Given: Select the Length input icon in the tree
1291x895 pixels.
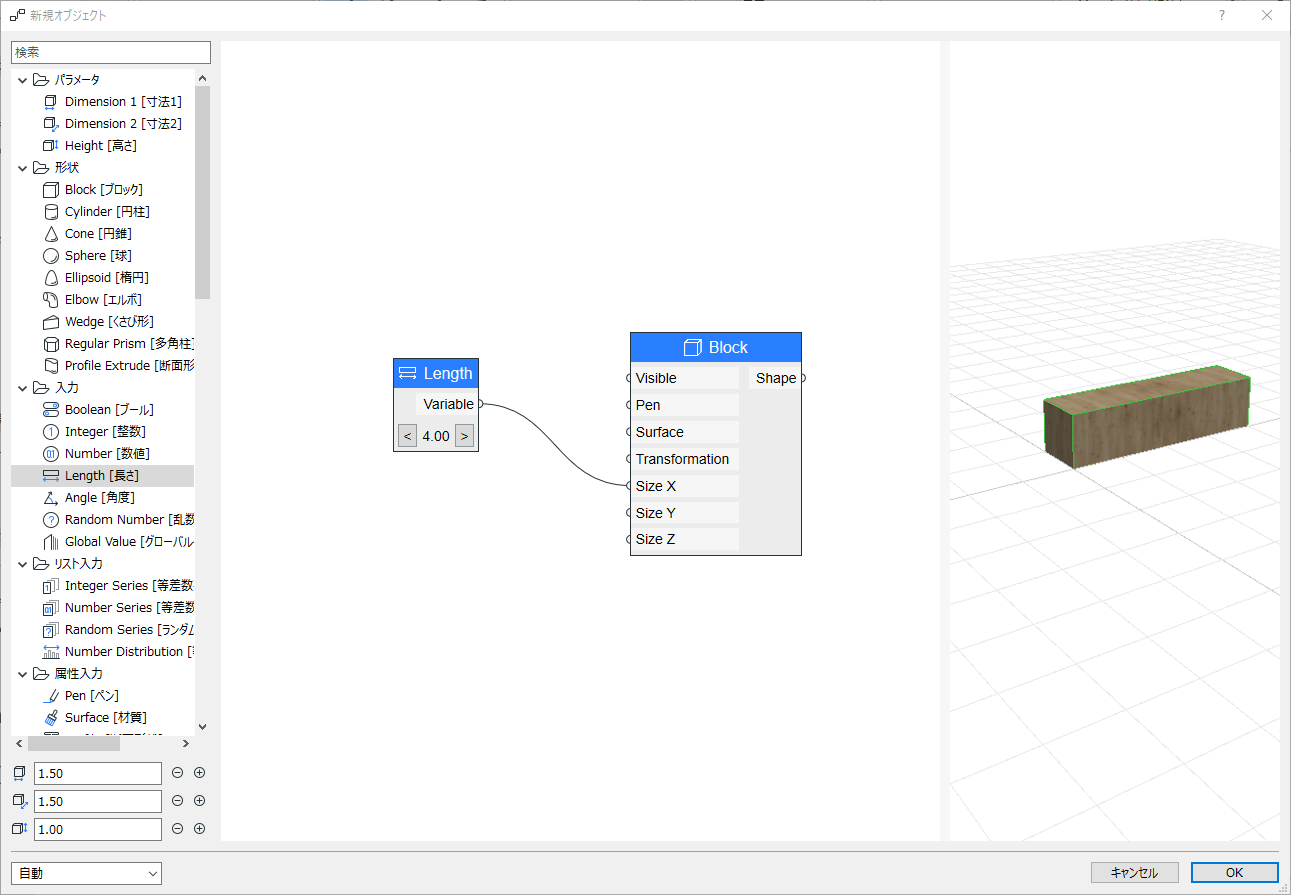Looking at the screenshot, I should pyautogui.click(x=51, y=476).
